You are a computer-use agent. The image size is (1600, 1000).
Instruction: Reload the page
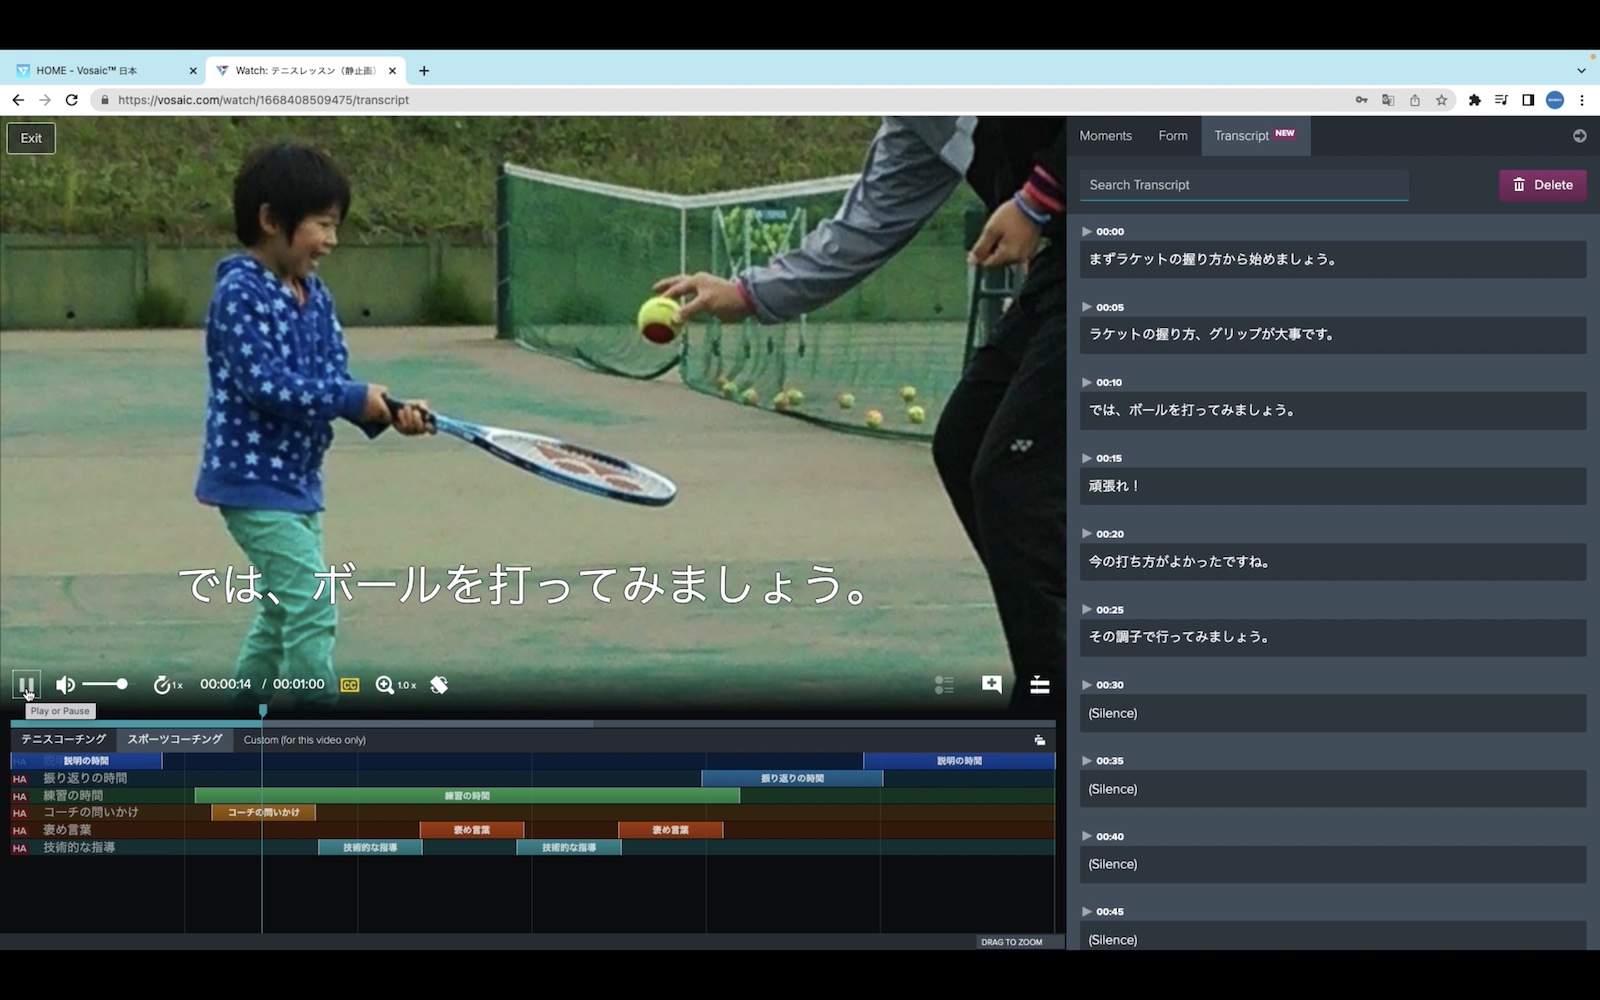tap(72, 100)
